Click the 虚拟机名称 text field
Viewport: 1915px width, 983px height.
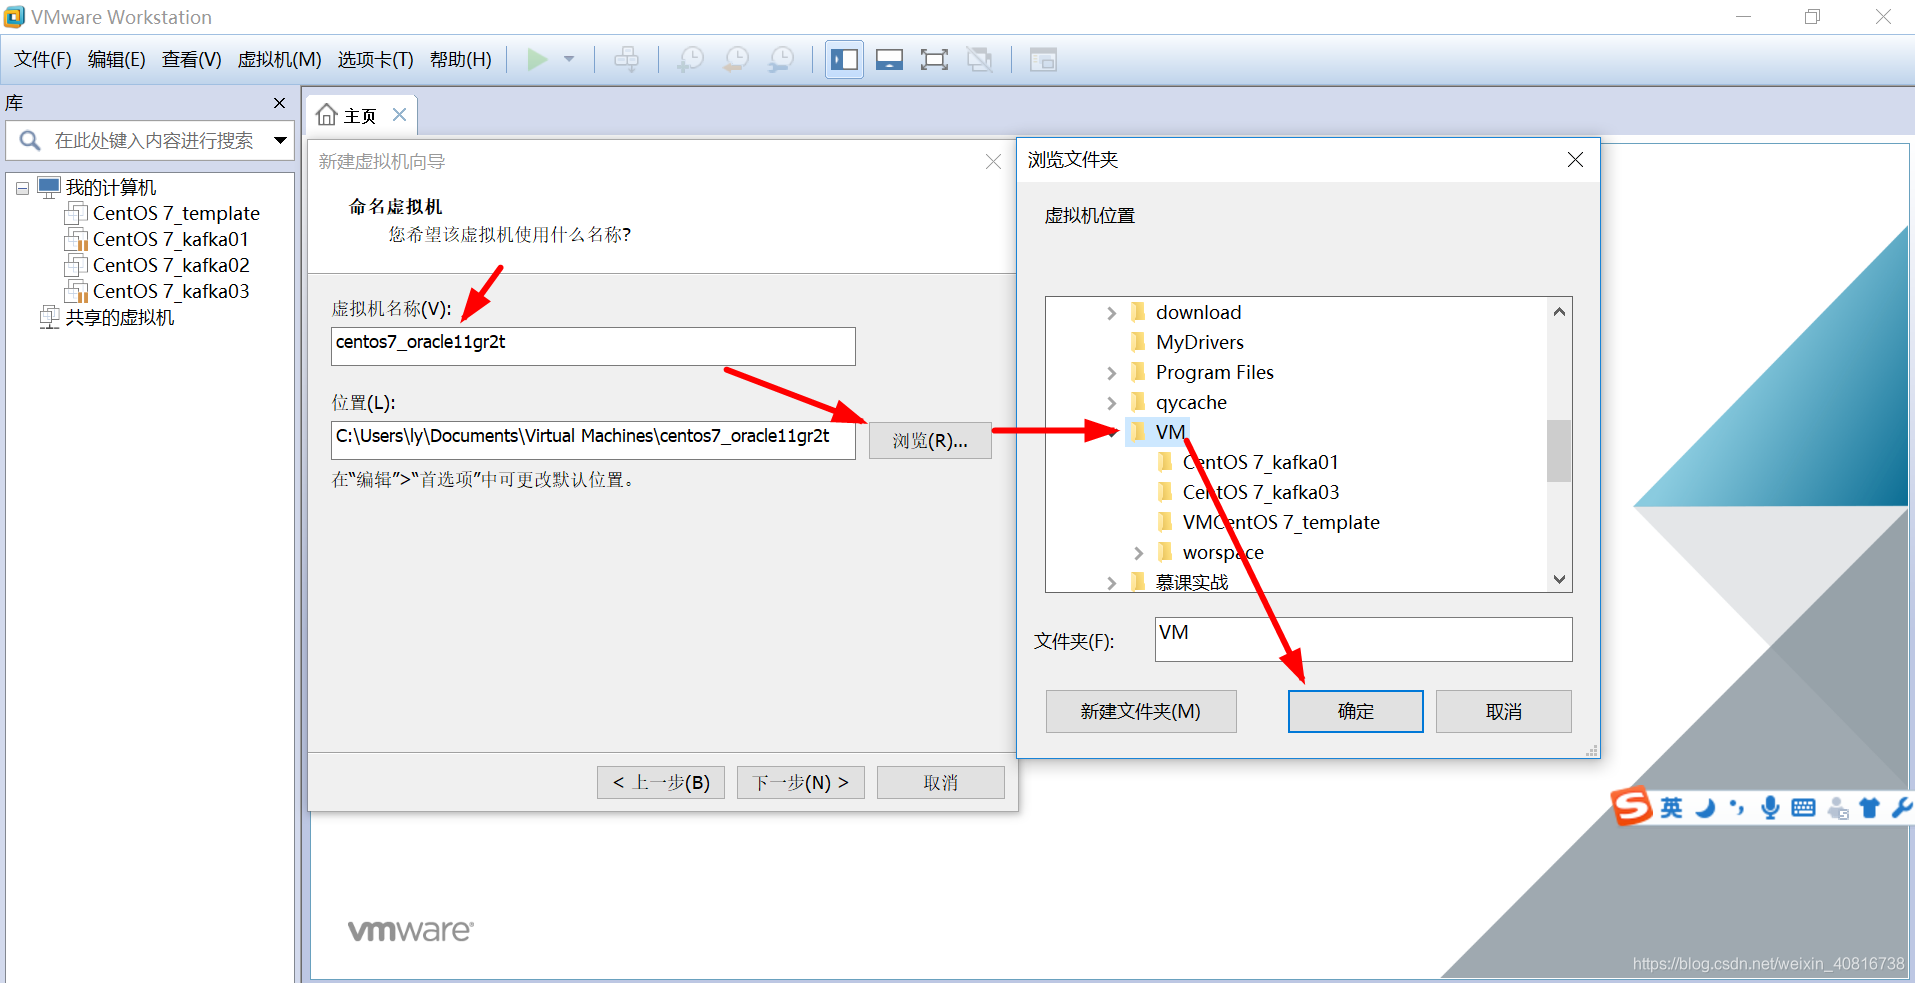click(593, 346)
